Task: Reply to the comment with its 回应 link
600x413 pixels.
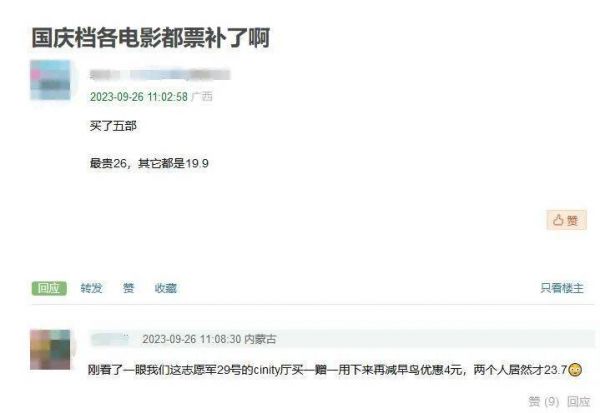Action: tap(578, 402)
